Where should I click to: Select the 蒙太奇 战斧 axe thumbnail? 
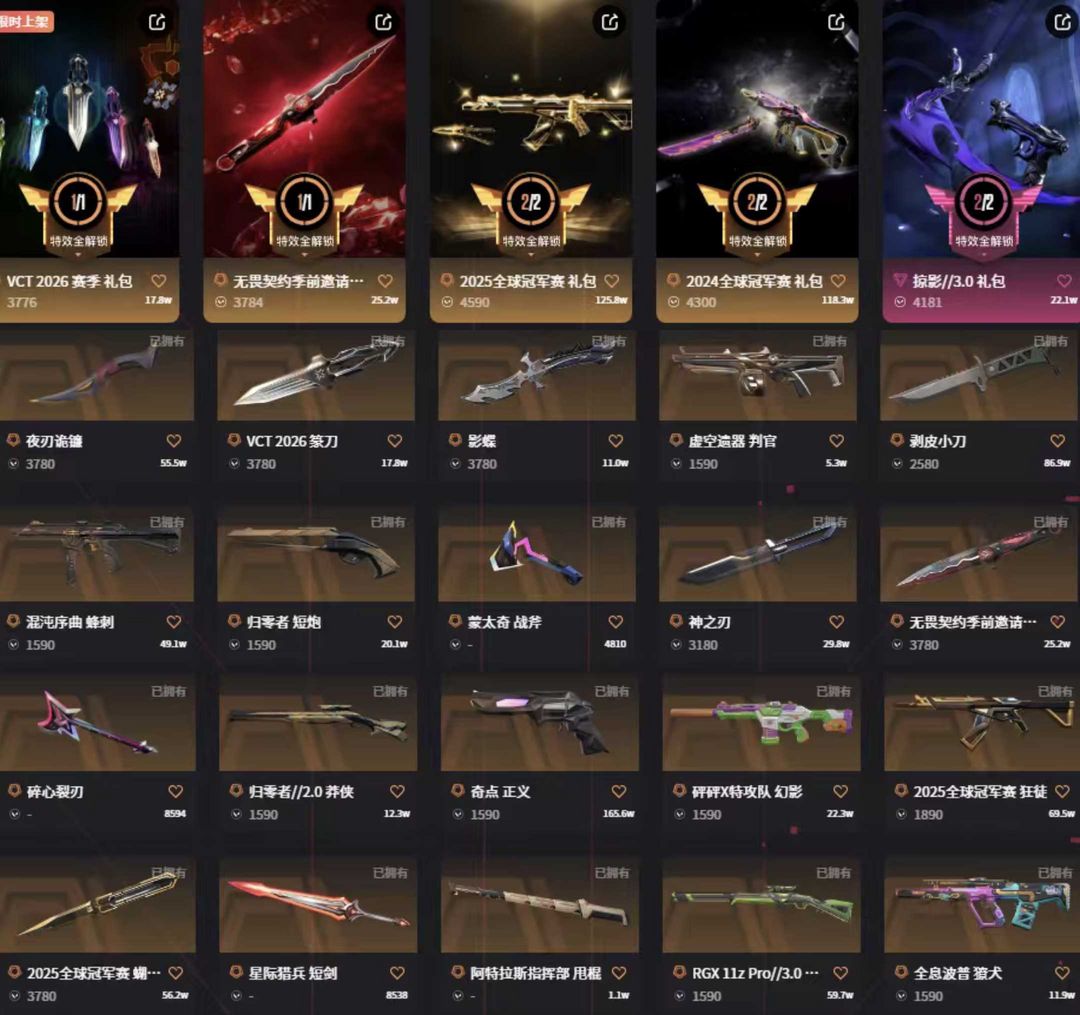(537, 554)
